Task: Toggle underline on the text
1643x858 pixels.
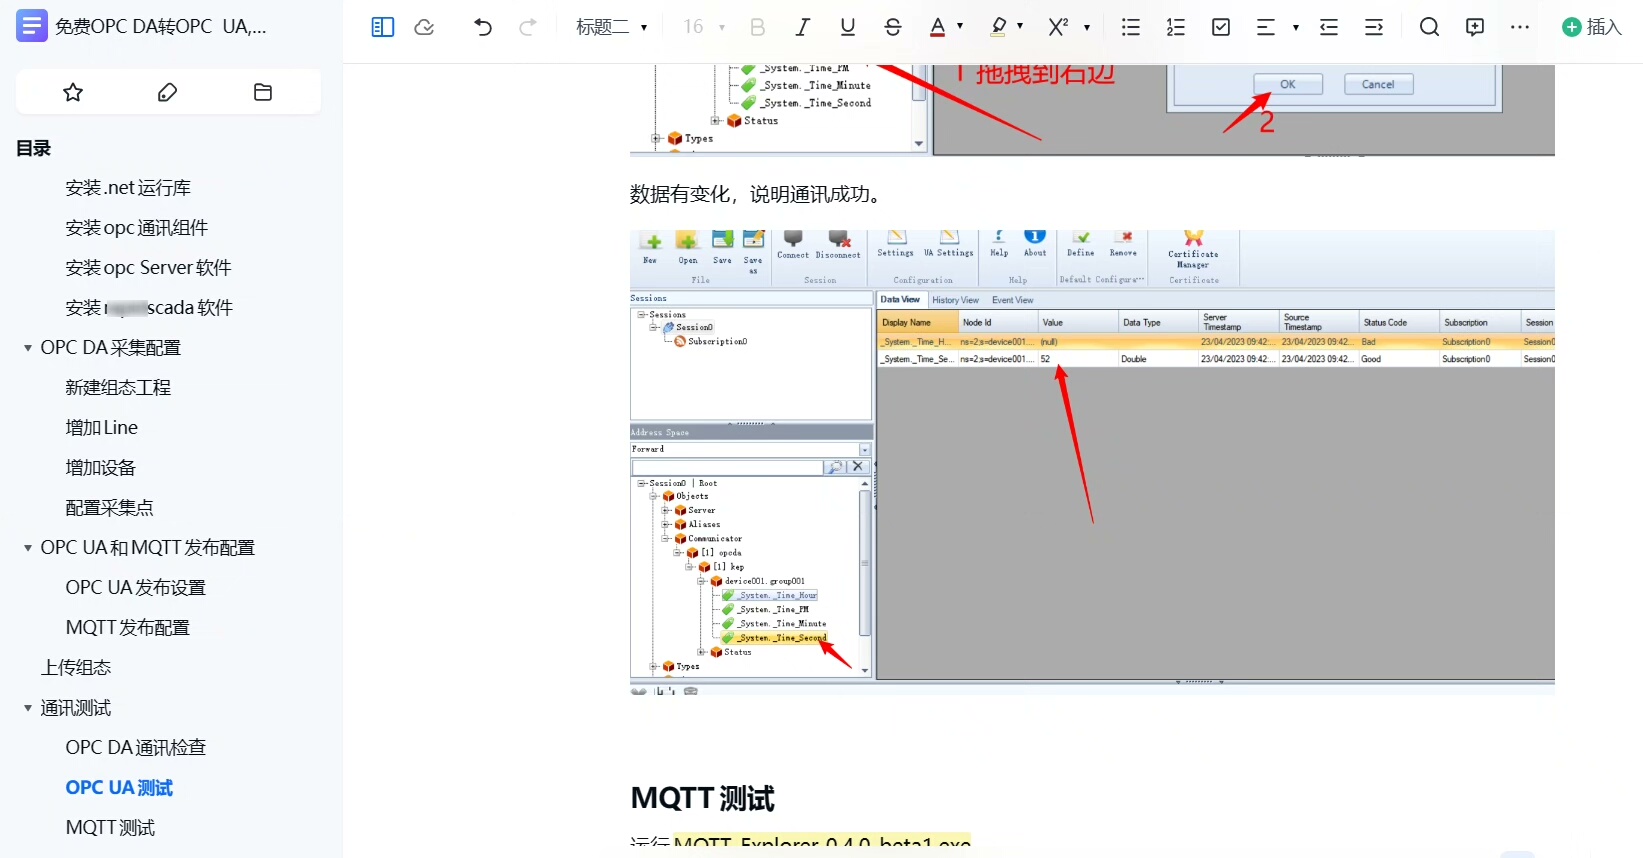Action: 848,27
